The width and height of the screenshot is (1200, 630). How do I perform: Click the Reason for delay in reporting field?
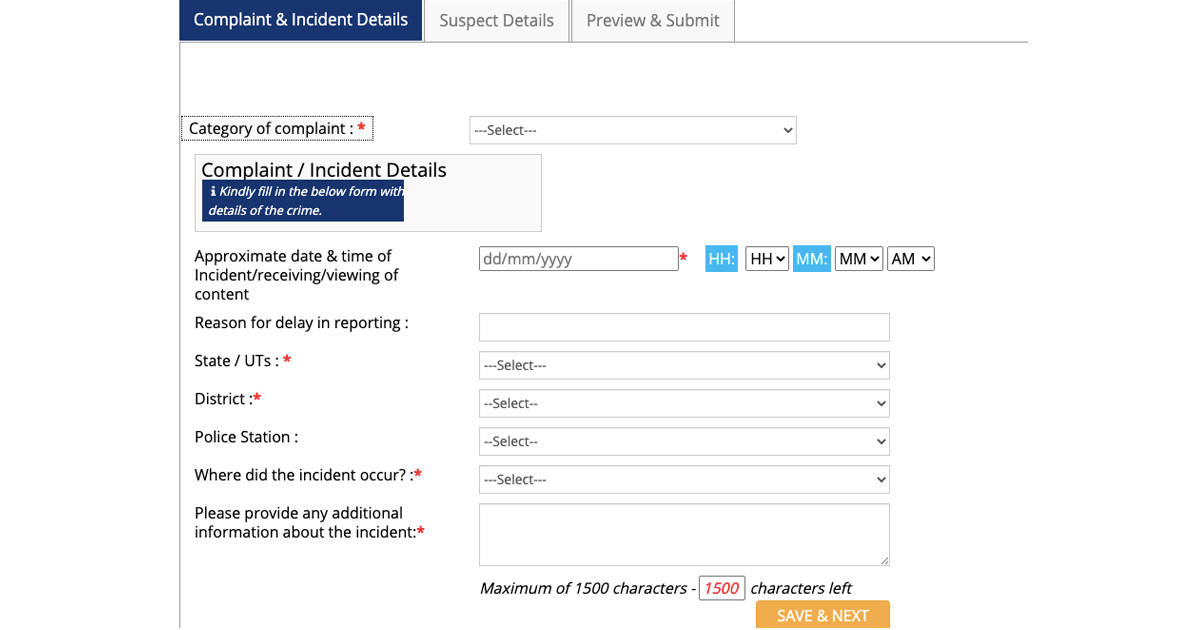click(x=684, y=327)
